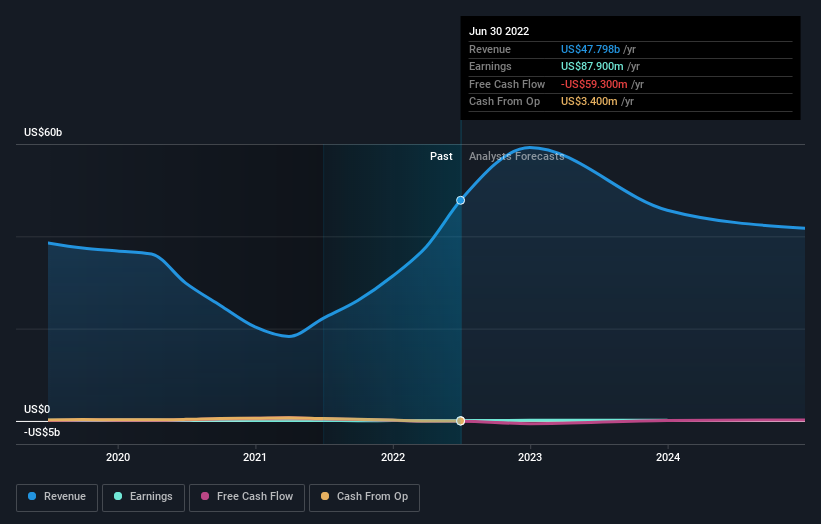The height and width of the screenshot is (524, 821).
Task: Click the revenue data point at Jun 2022
Action: 460,200
